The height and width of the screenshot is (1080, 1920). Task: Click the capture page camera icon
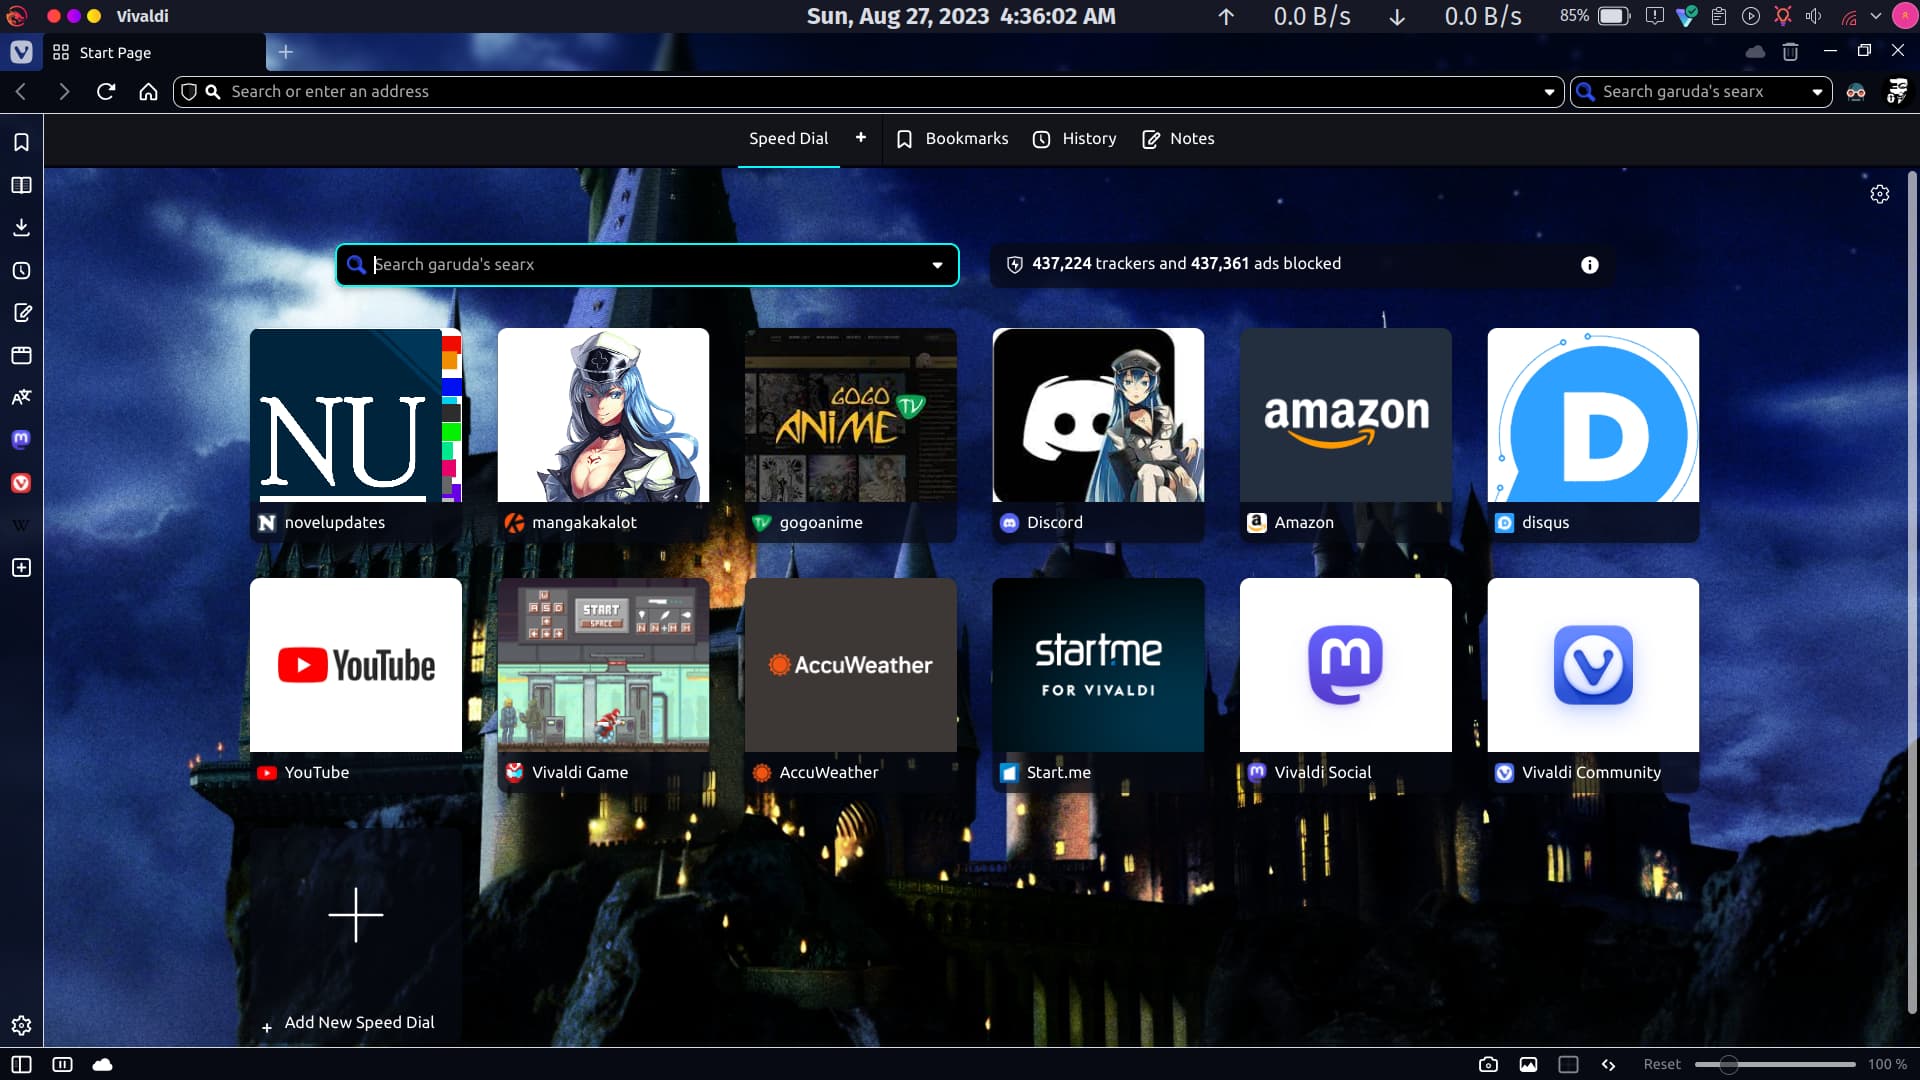pyautogui.click(x=1488, y=1064)
